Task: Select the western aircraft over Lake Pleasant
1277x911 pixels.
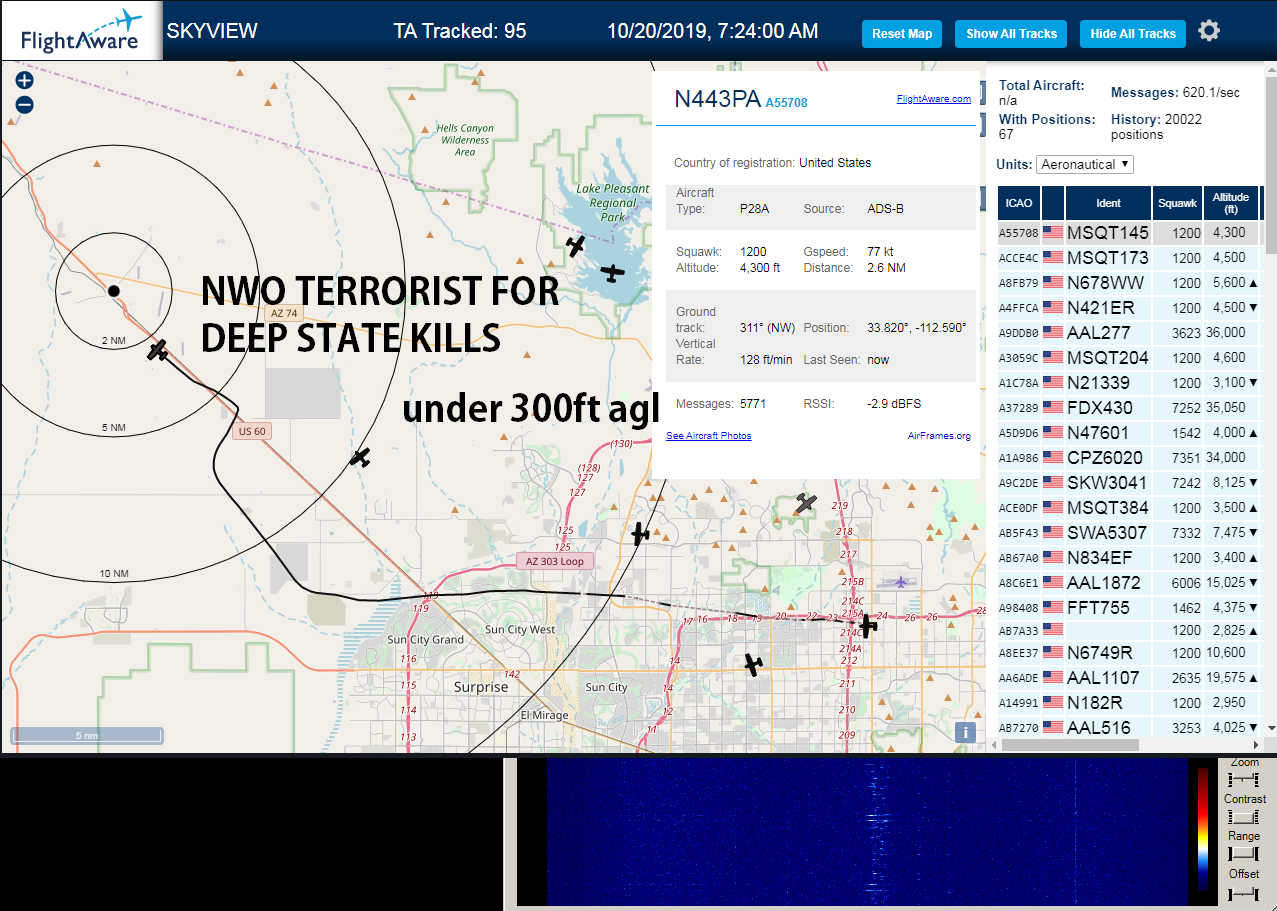Action: click(x=575, y=246)
